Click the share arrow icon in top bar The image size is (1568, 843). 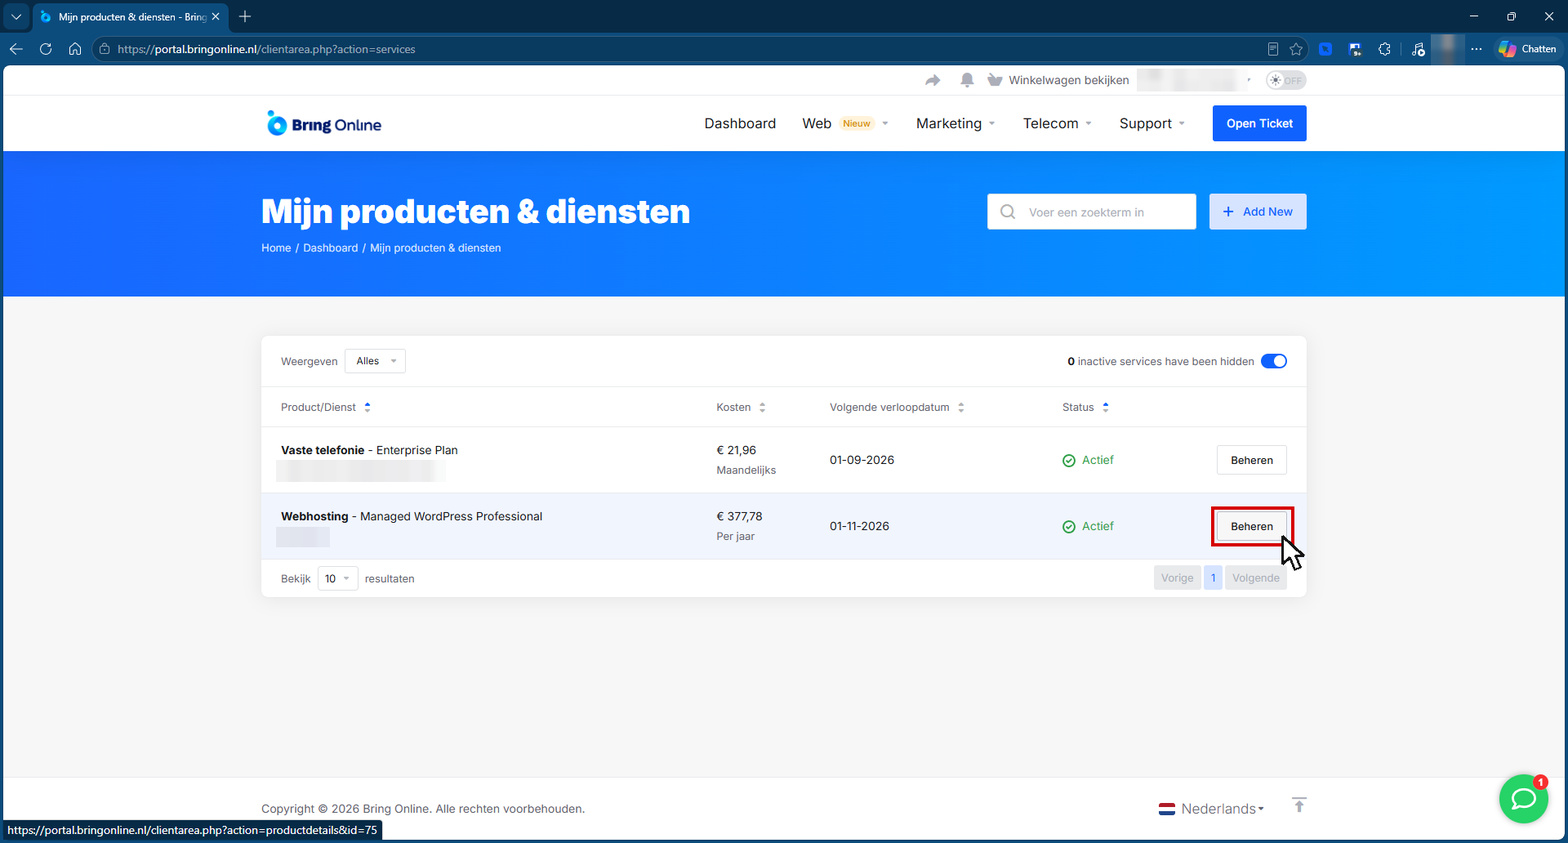coord(933,80)
